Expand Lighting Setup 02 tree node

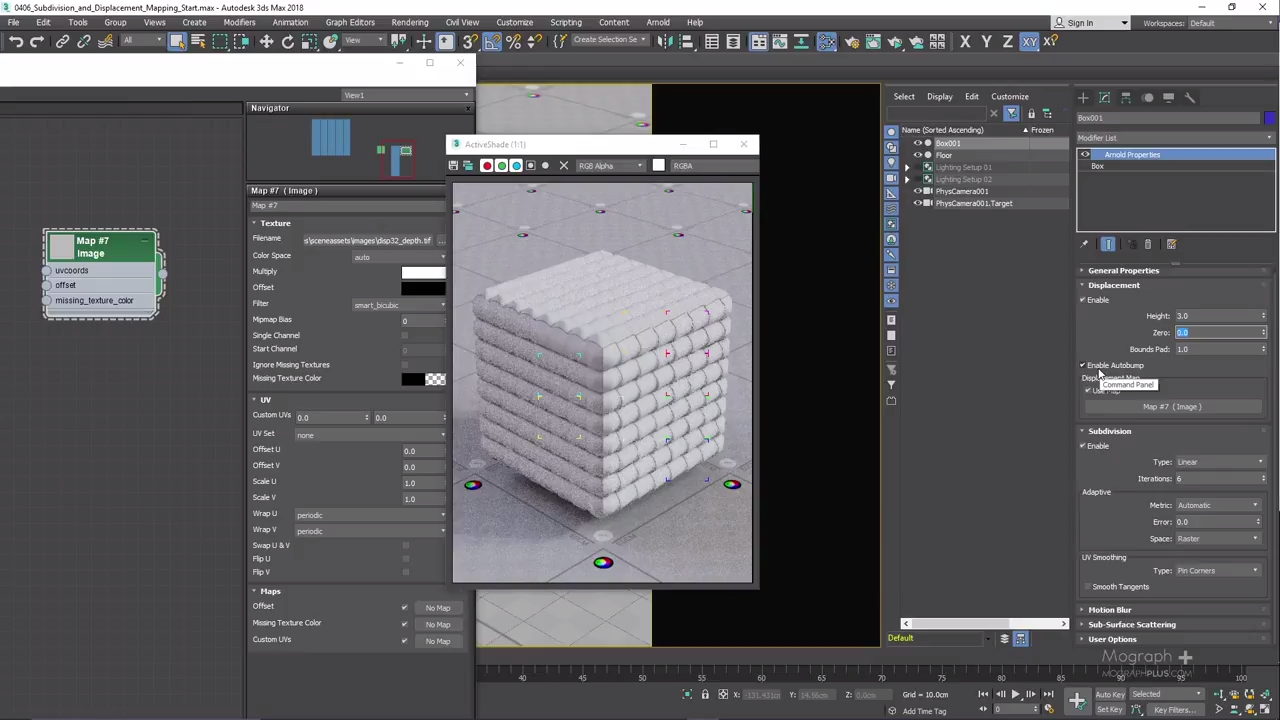coord(907,179)
